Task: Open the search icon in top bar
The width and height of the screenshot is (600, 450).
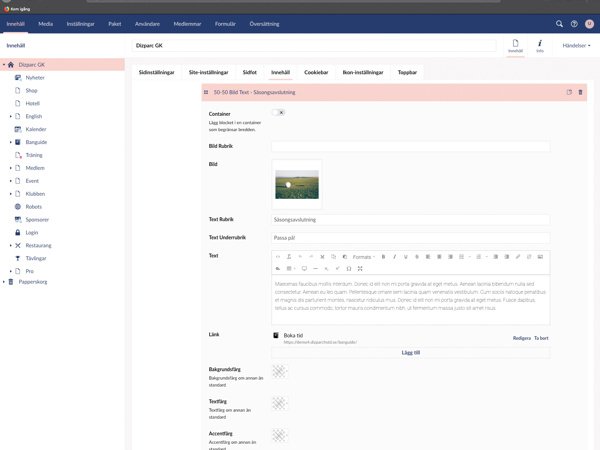Action: coord(559,23)
